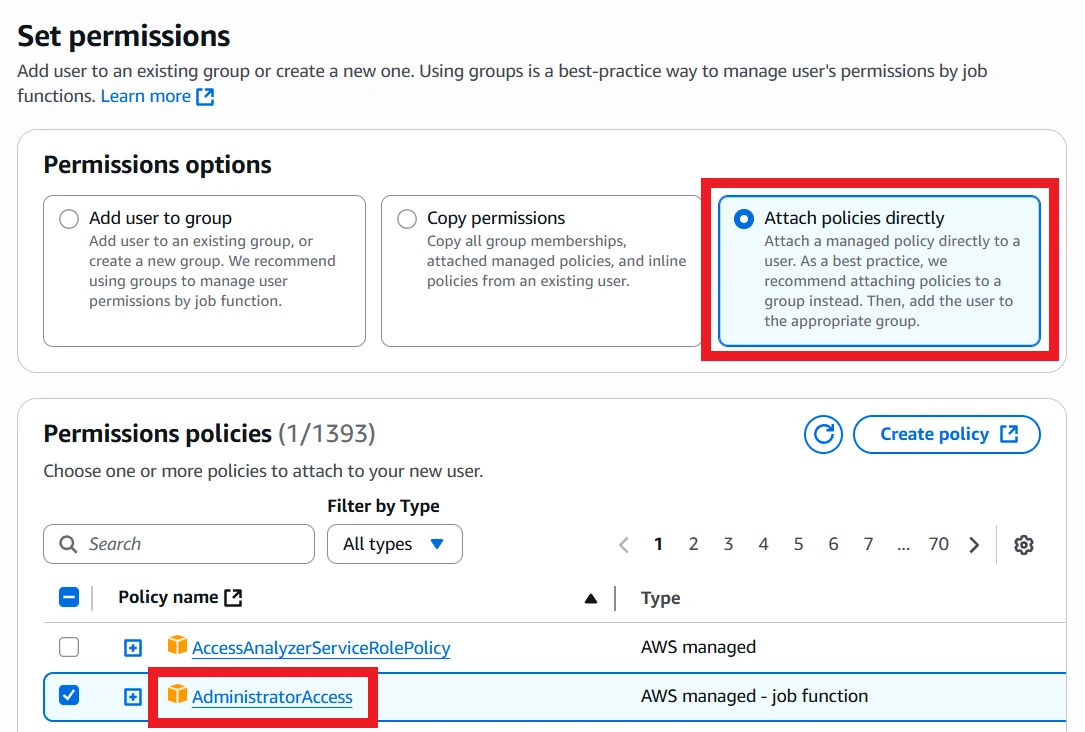
Task: Open the table preferences gear icon
Action: click(1023, 545)
